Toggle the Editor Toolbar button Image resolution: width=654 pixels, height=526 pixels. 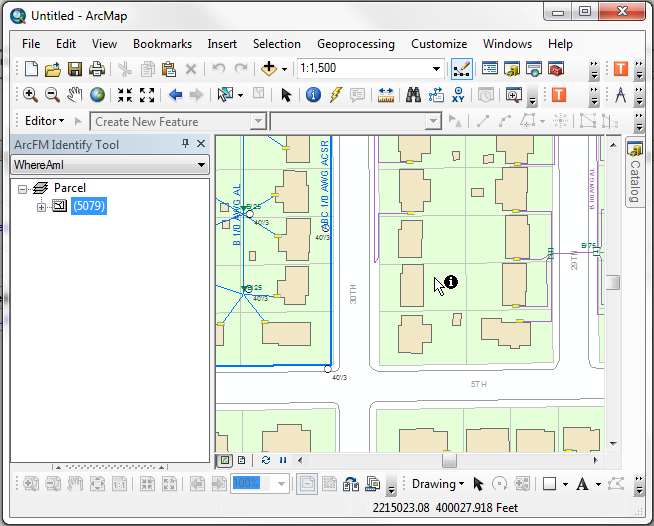tap(461, 69)
